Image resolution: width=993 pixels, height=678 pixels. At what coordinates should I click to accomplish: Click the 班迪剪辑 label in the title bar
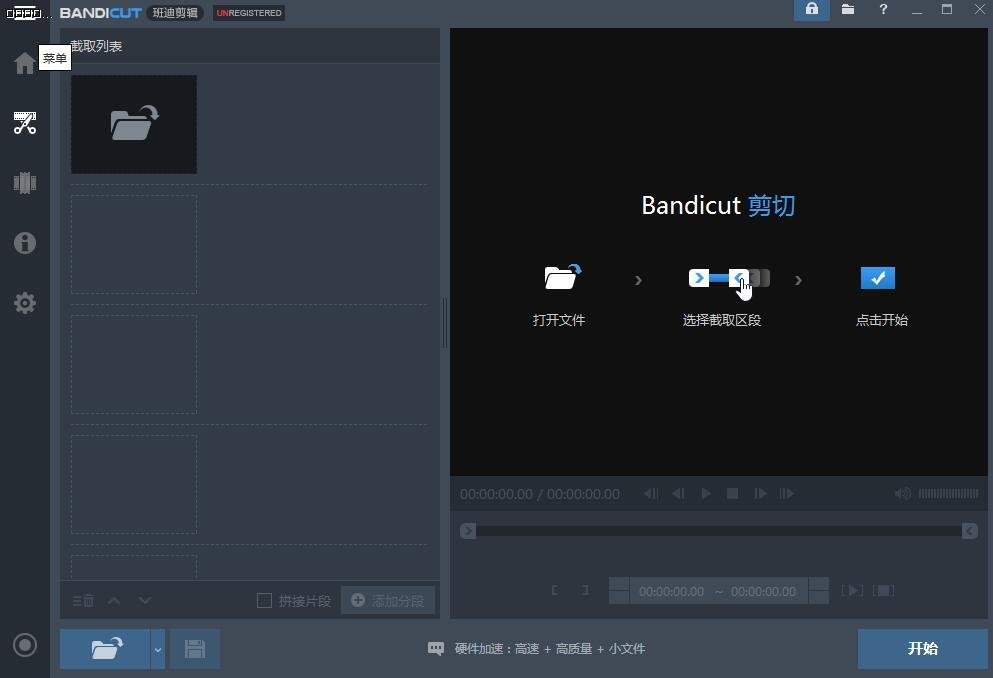coord(175,13)
